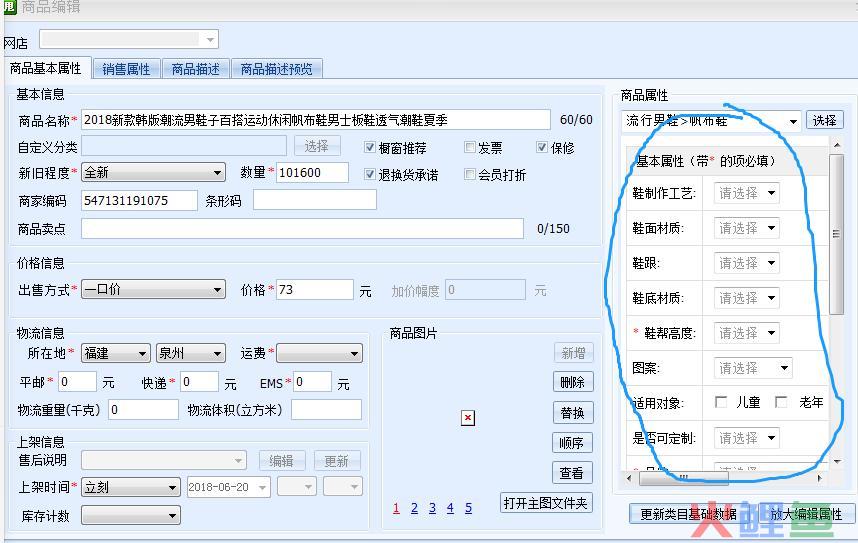Toggle the 退换货承诺 checkbox
The image size is (858, 543).
click(370, 174)
